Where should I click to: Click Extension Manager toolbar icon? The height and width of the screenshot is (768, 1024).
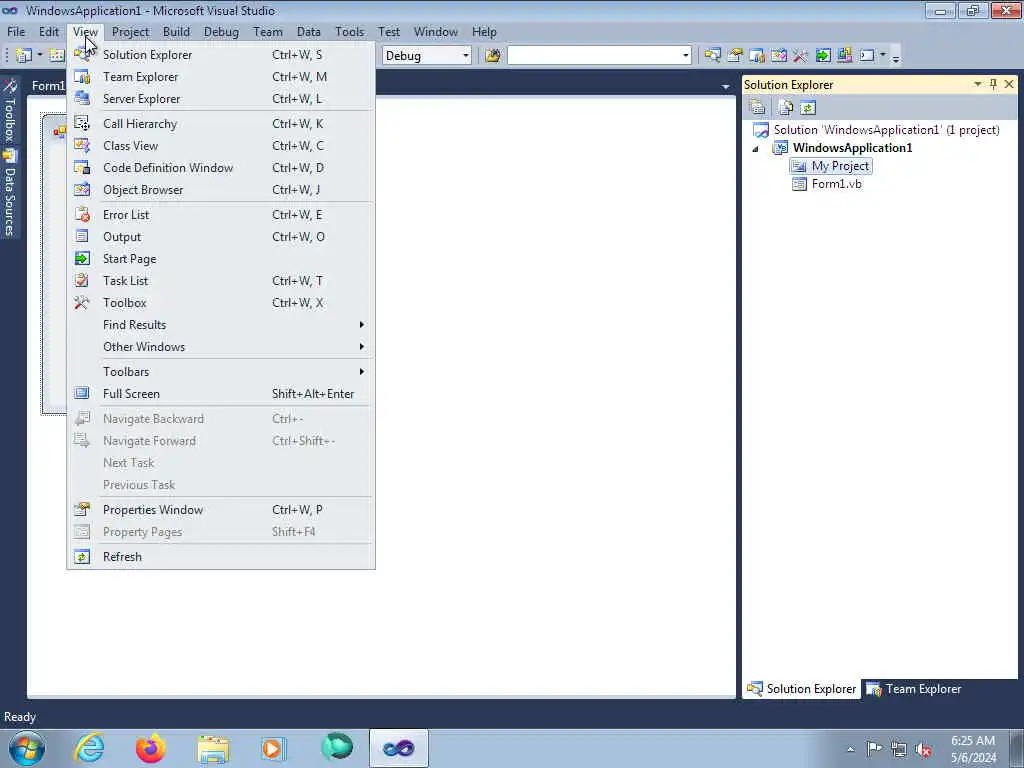point(844,56)
